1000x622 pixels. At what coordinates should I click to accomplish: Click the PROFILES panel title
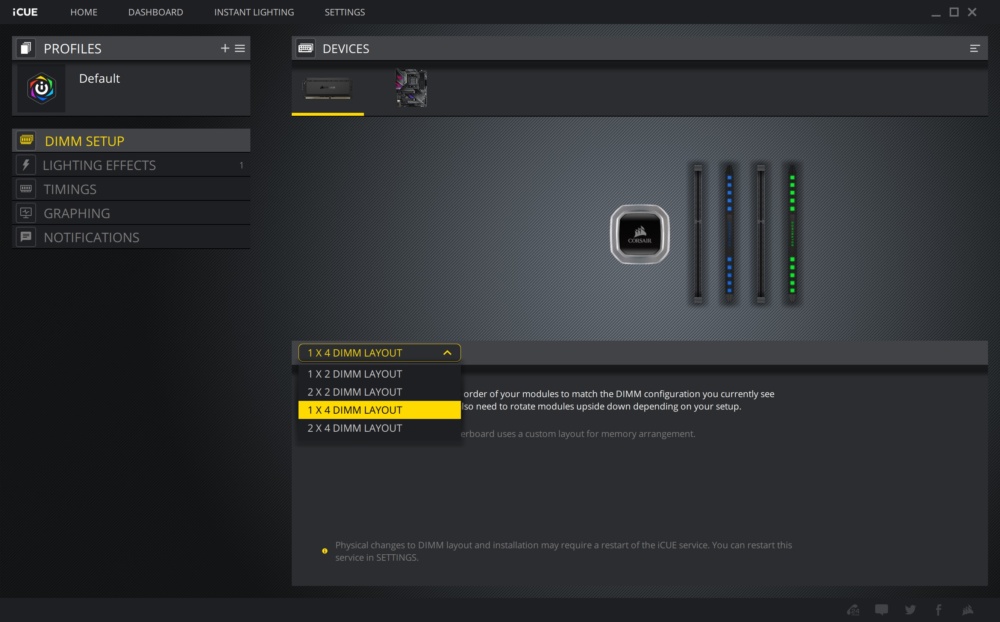72,48
